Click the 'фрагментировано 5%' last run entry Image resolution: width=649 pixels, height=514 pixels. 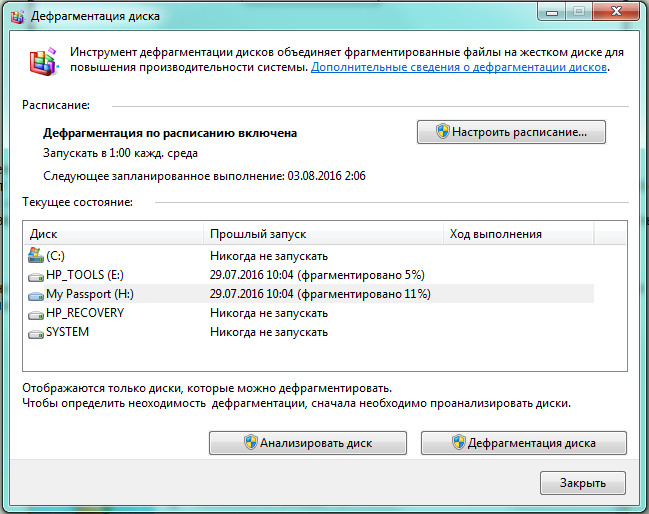317,275
